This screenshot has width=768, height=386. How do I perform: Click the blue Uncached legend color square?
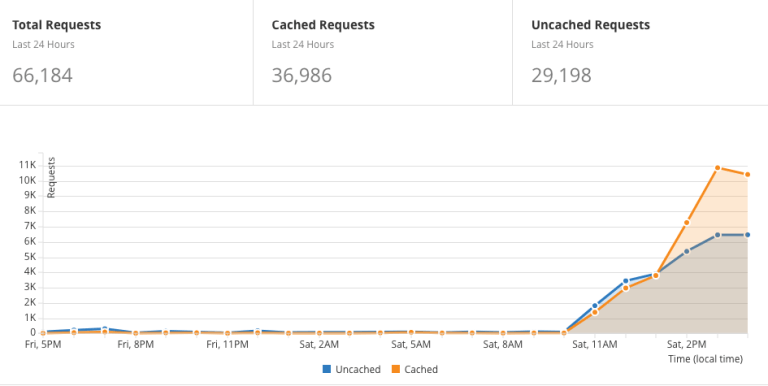[327, 369]
